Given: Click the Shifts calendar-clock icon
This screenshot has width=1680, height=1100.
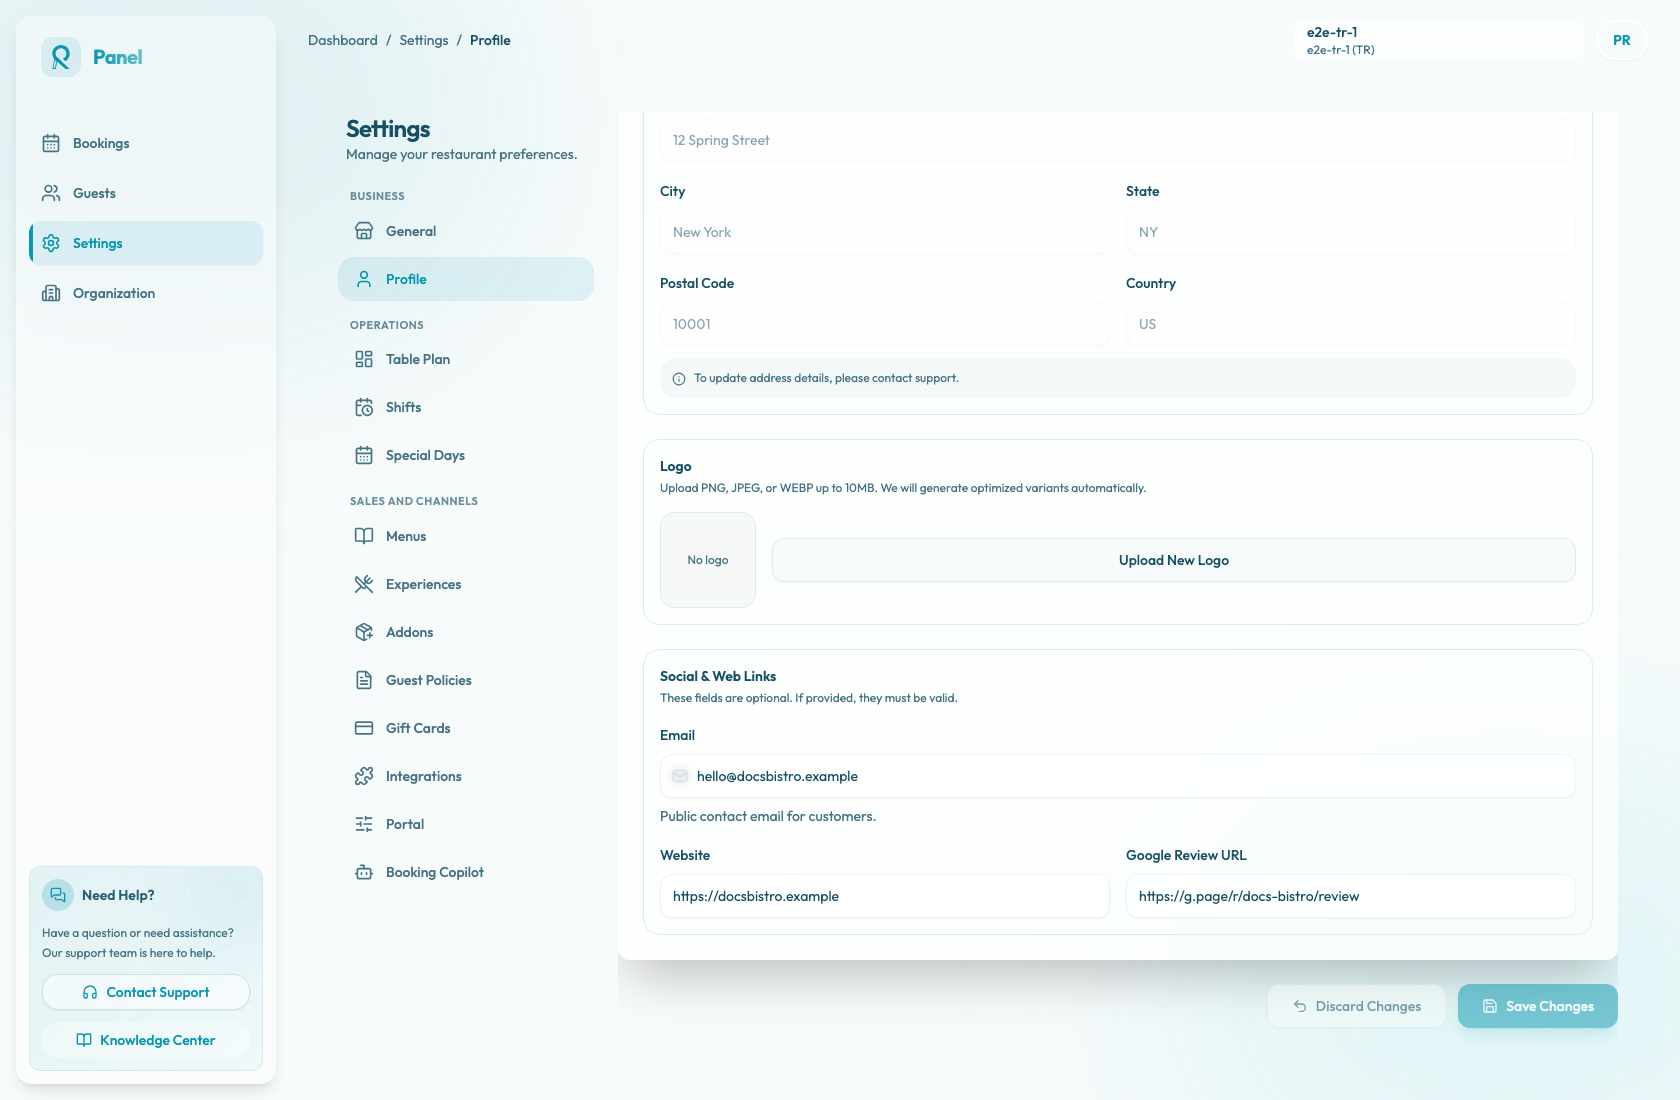Looking at the screenshot, I should pos(364,407).
